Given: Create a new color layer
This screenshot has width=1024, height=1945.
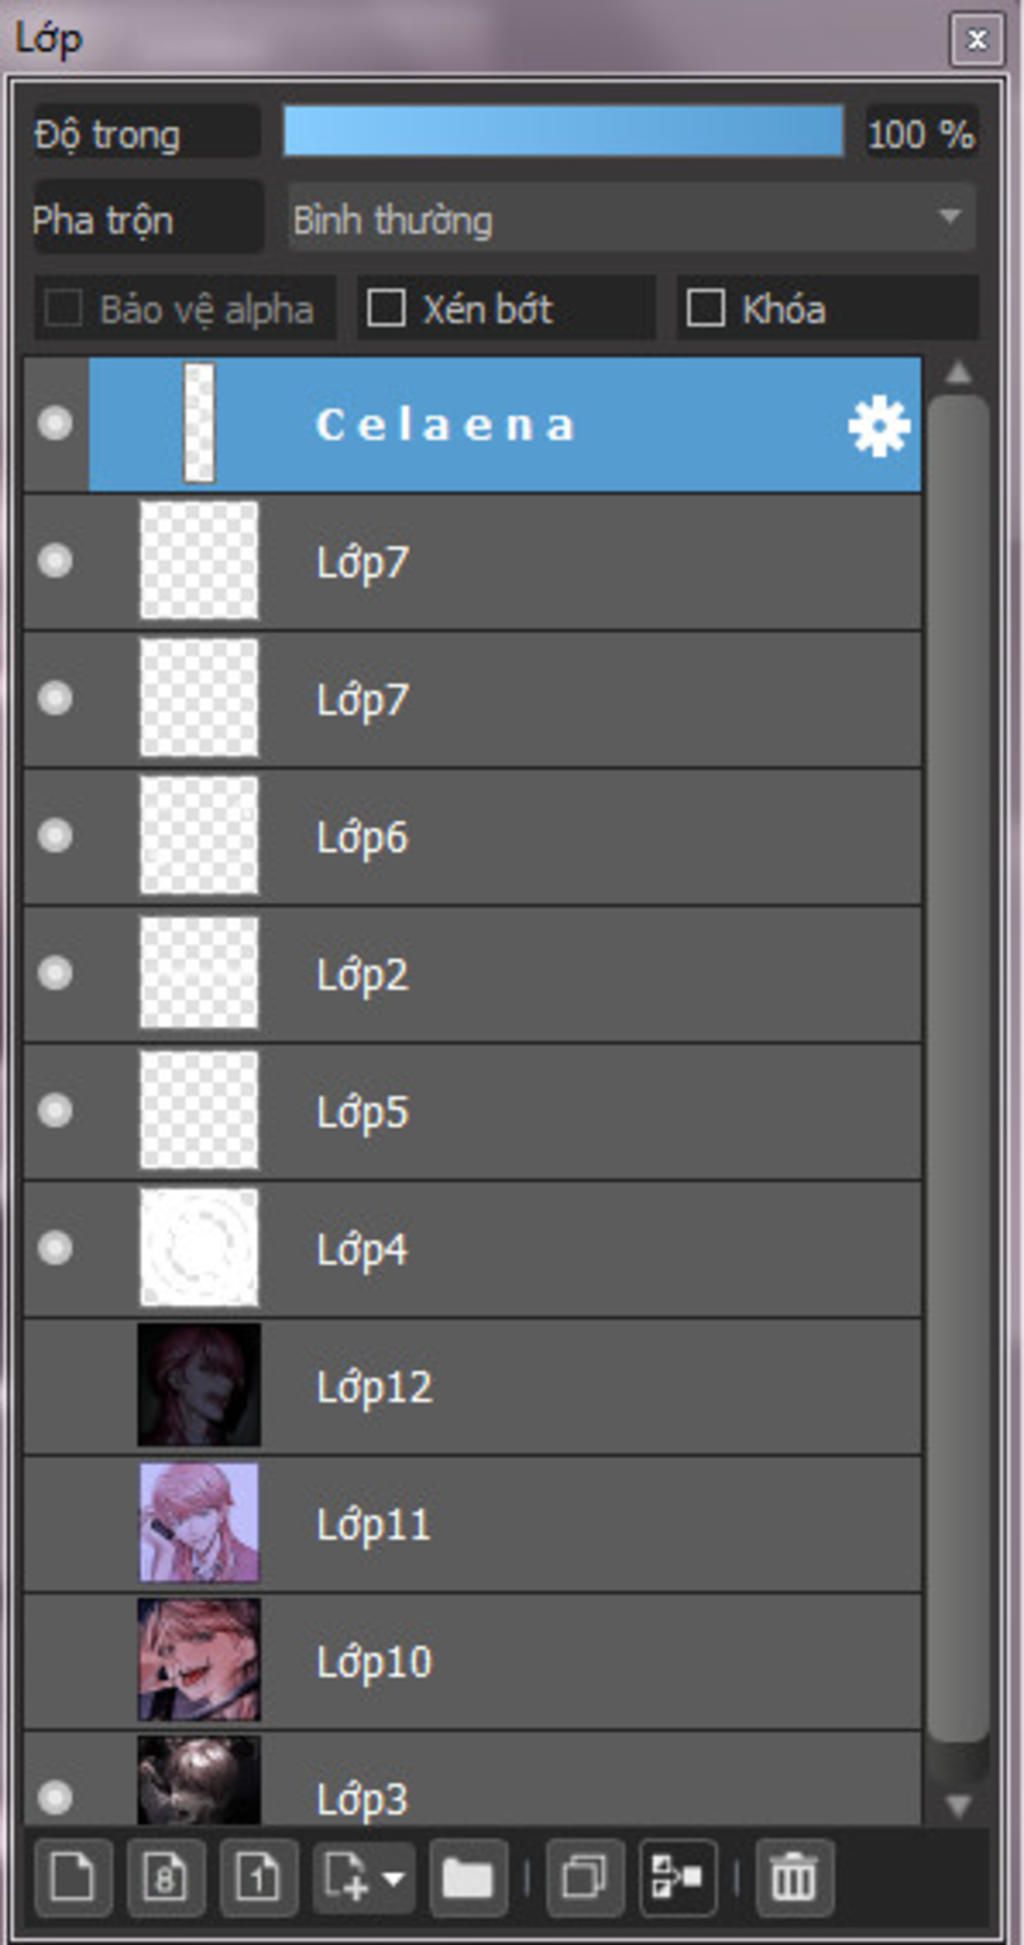Looking at the screenshot, I should (73, 1877).
